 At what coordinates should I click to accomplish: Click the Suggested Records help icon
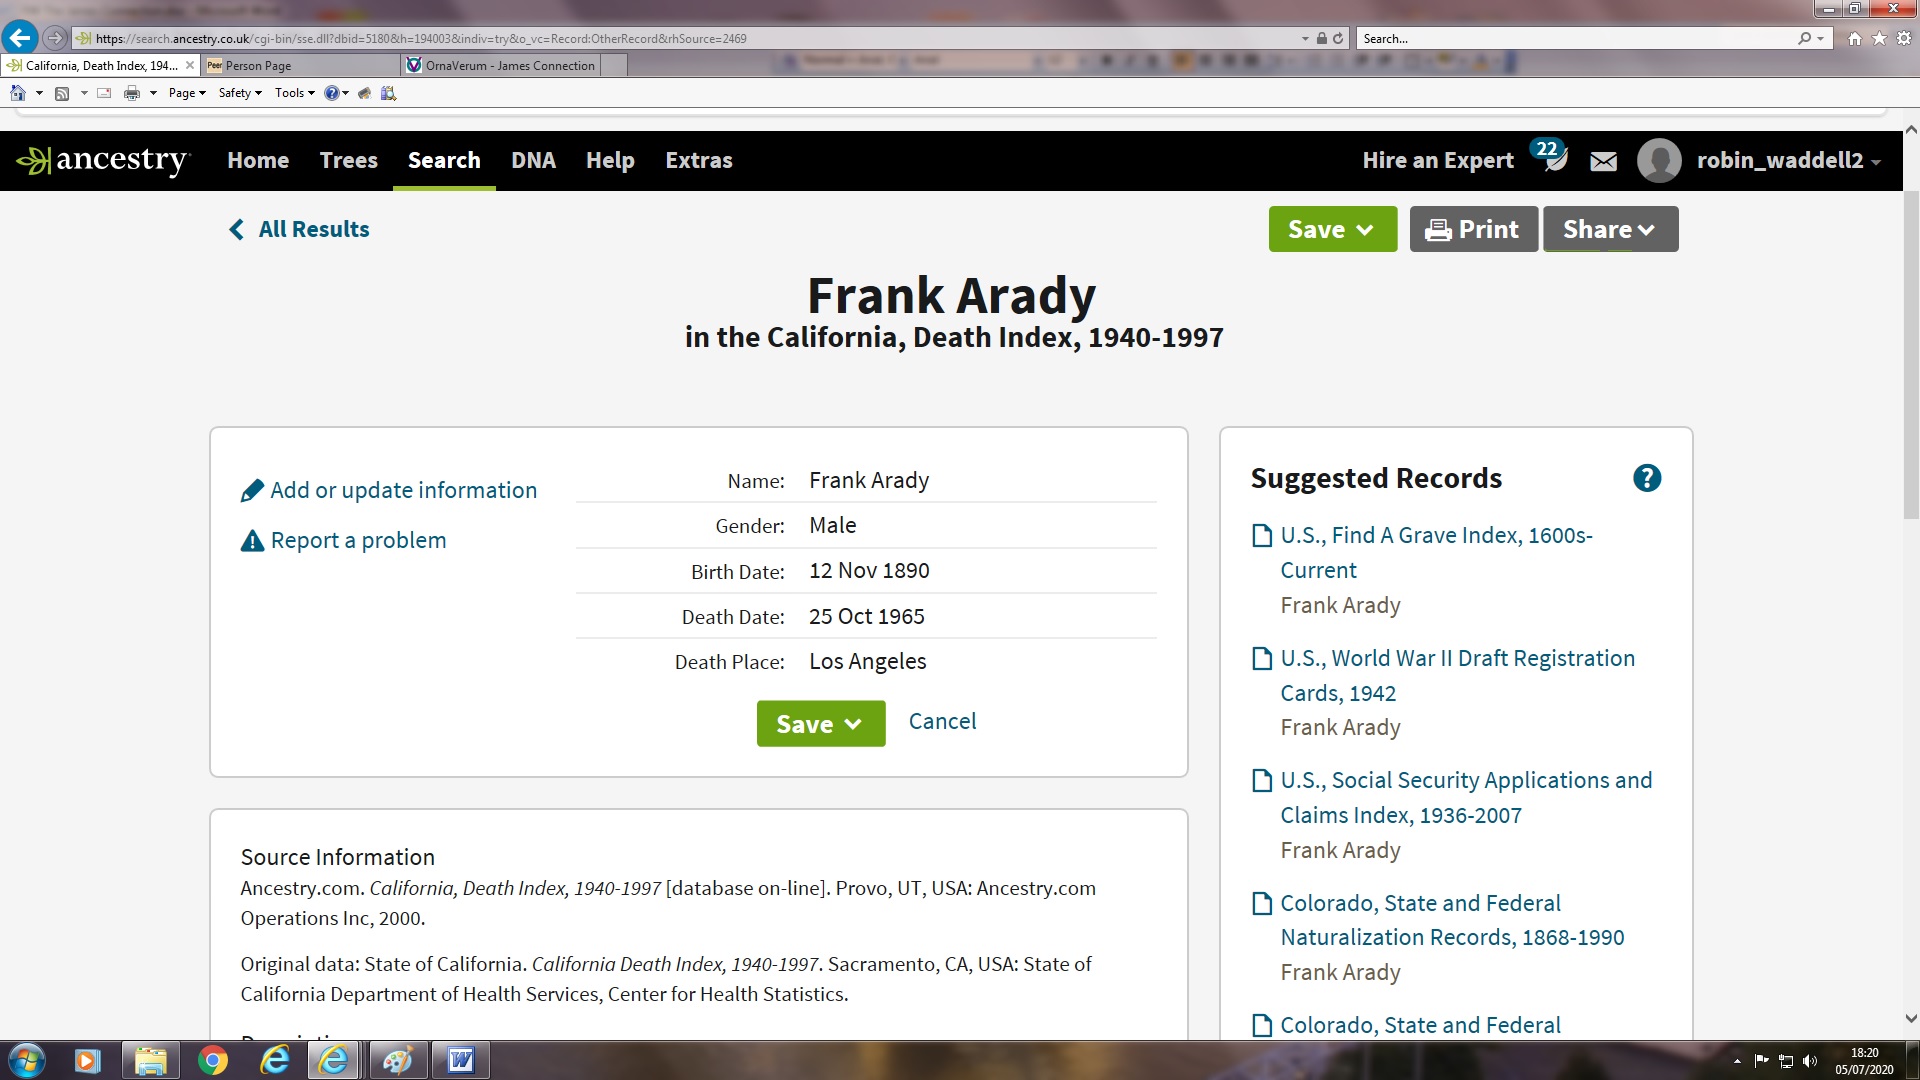point(1646,478)
